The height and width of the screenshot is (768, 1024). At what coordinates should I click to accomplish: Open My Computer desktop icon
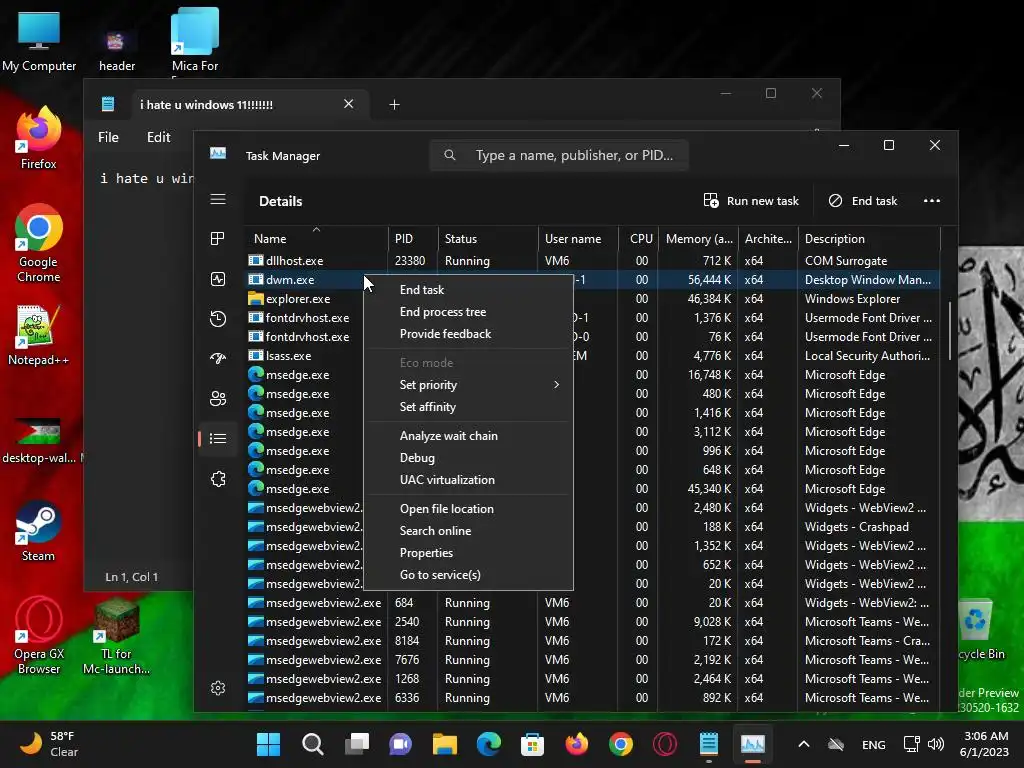coord(39,40)
